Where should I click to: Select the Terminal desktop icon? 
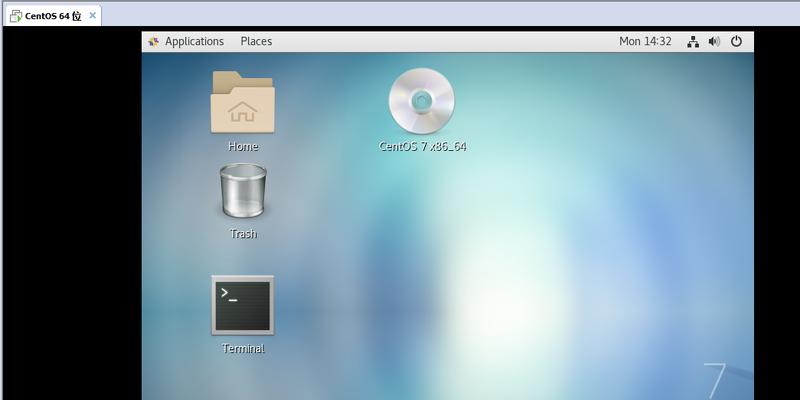[243, 306]
